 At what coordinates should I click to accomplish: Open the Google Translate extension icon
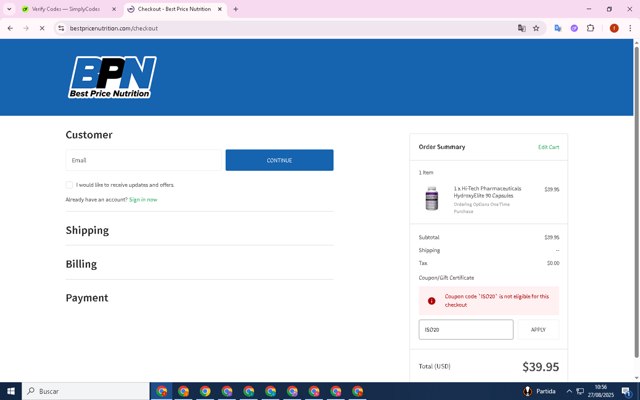point(558,28)
